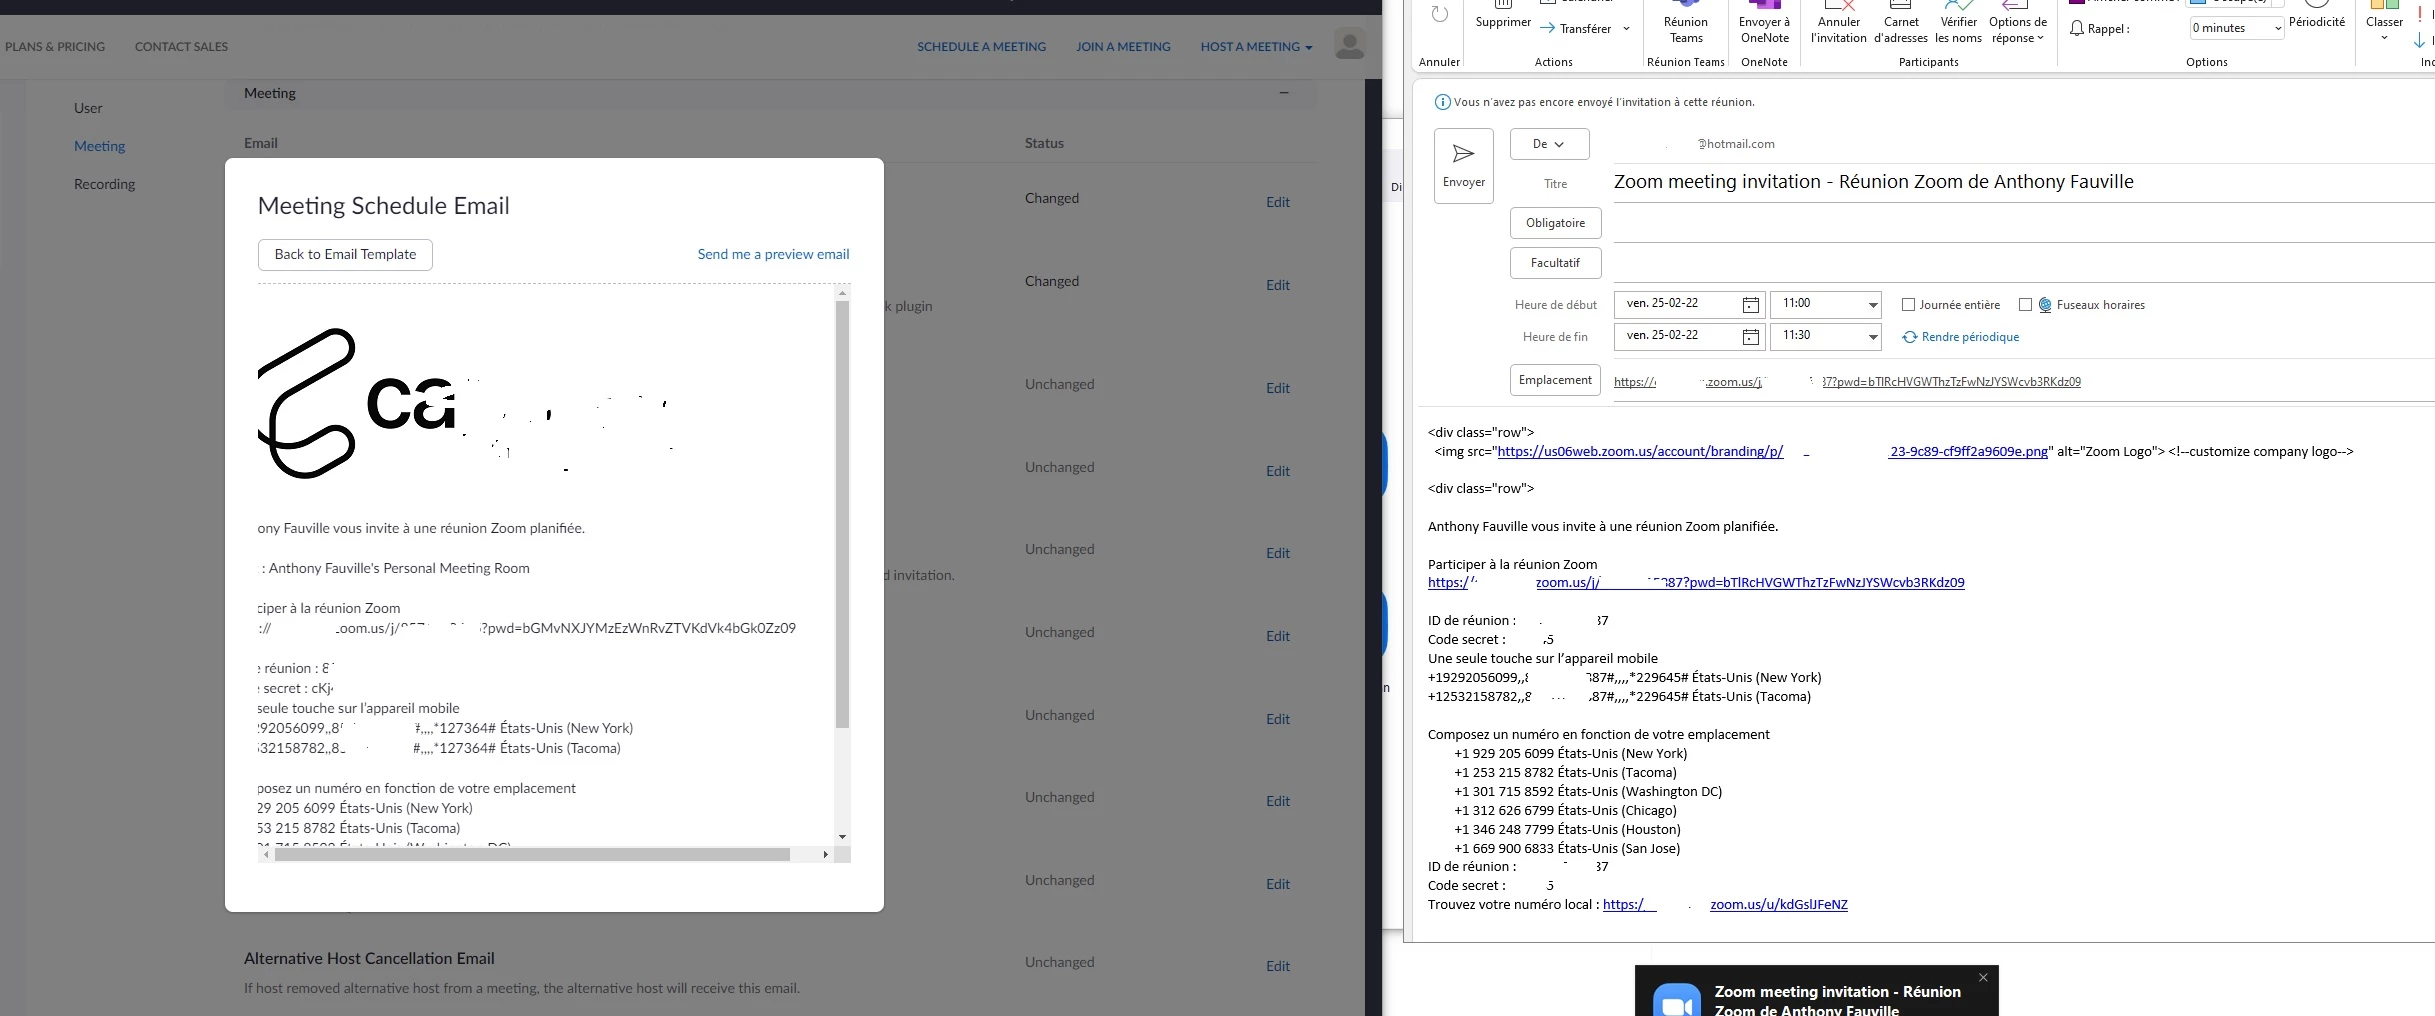Open the us06web.zoom.us branding image link
2435x1016 pixels.
(1772, 452)
